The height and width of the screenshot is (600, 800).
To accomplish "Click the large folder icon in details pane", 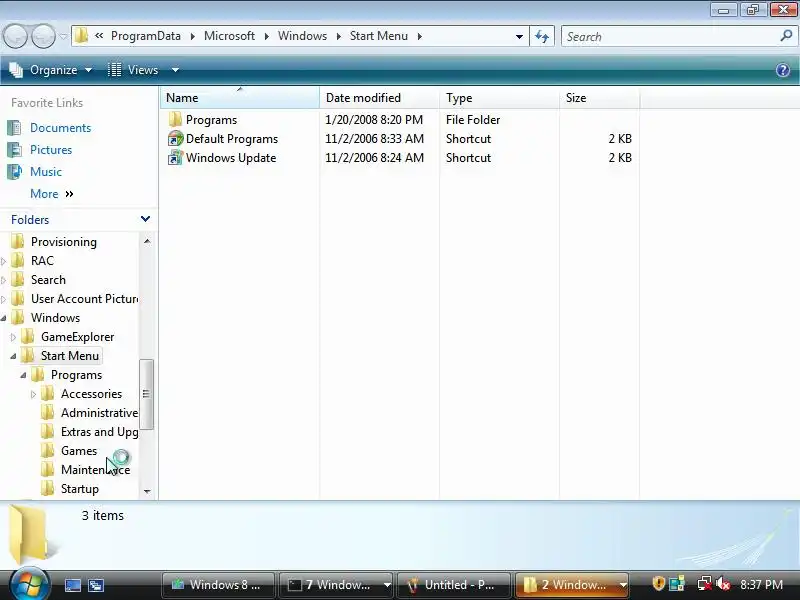I will [x=32, y=535].
